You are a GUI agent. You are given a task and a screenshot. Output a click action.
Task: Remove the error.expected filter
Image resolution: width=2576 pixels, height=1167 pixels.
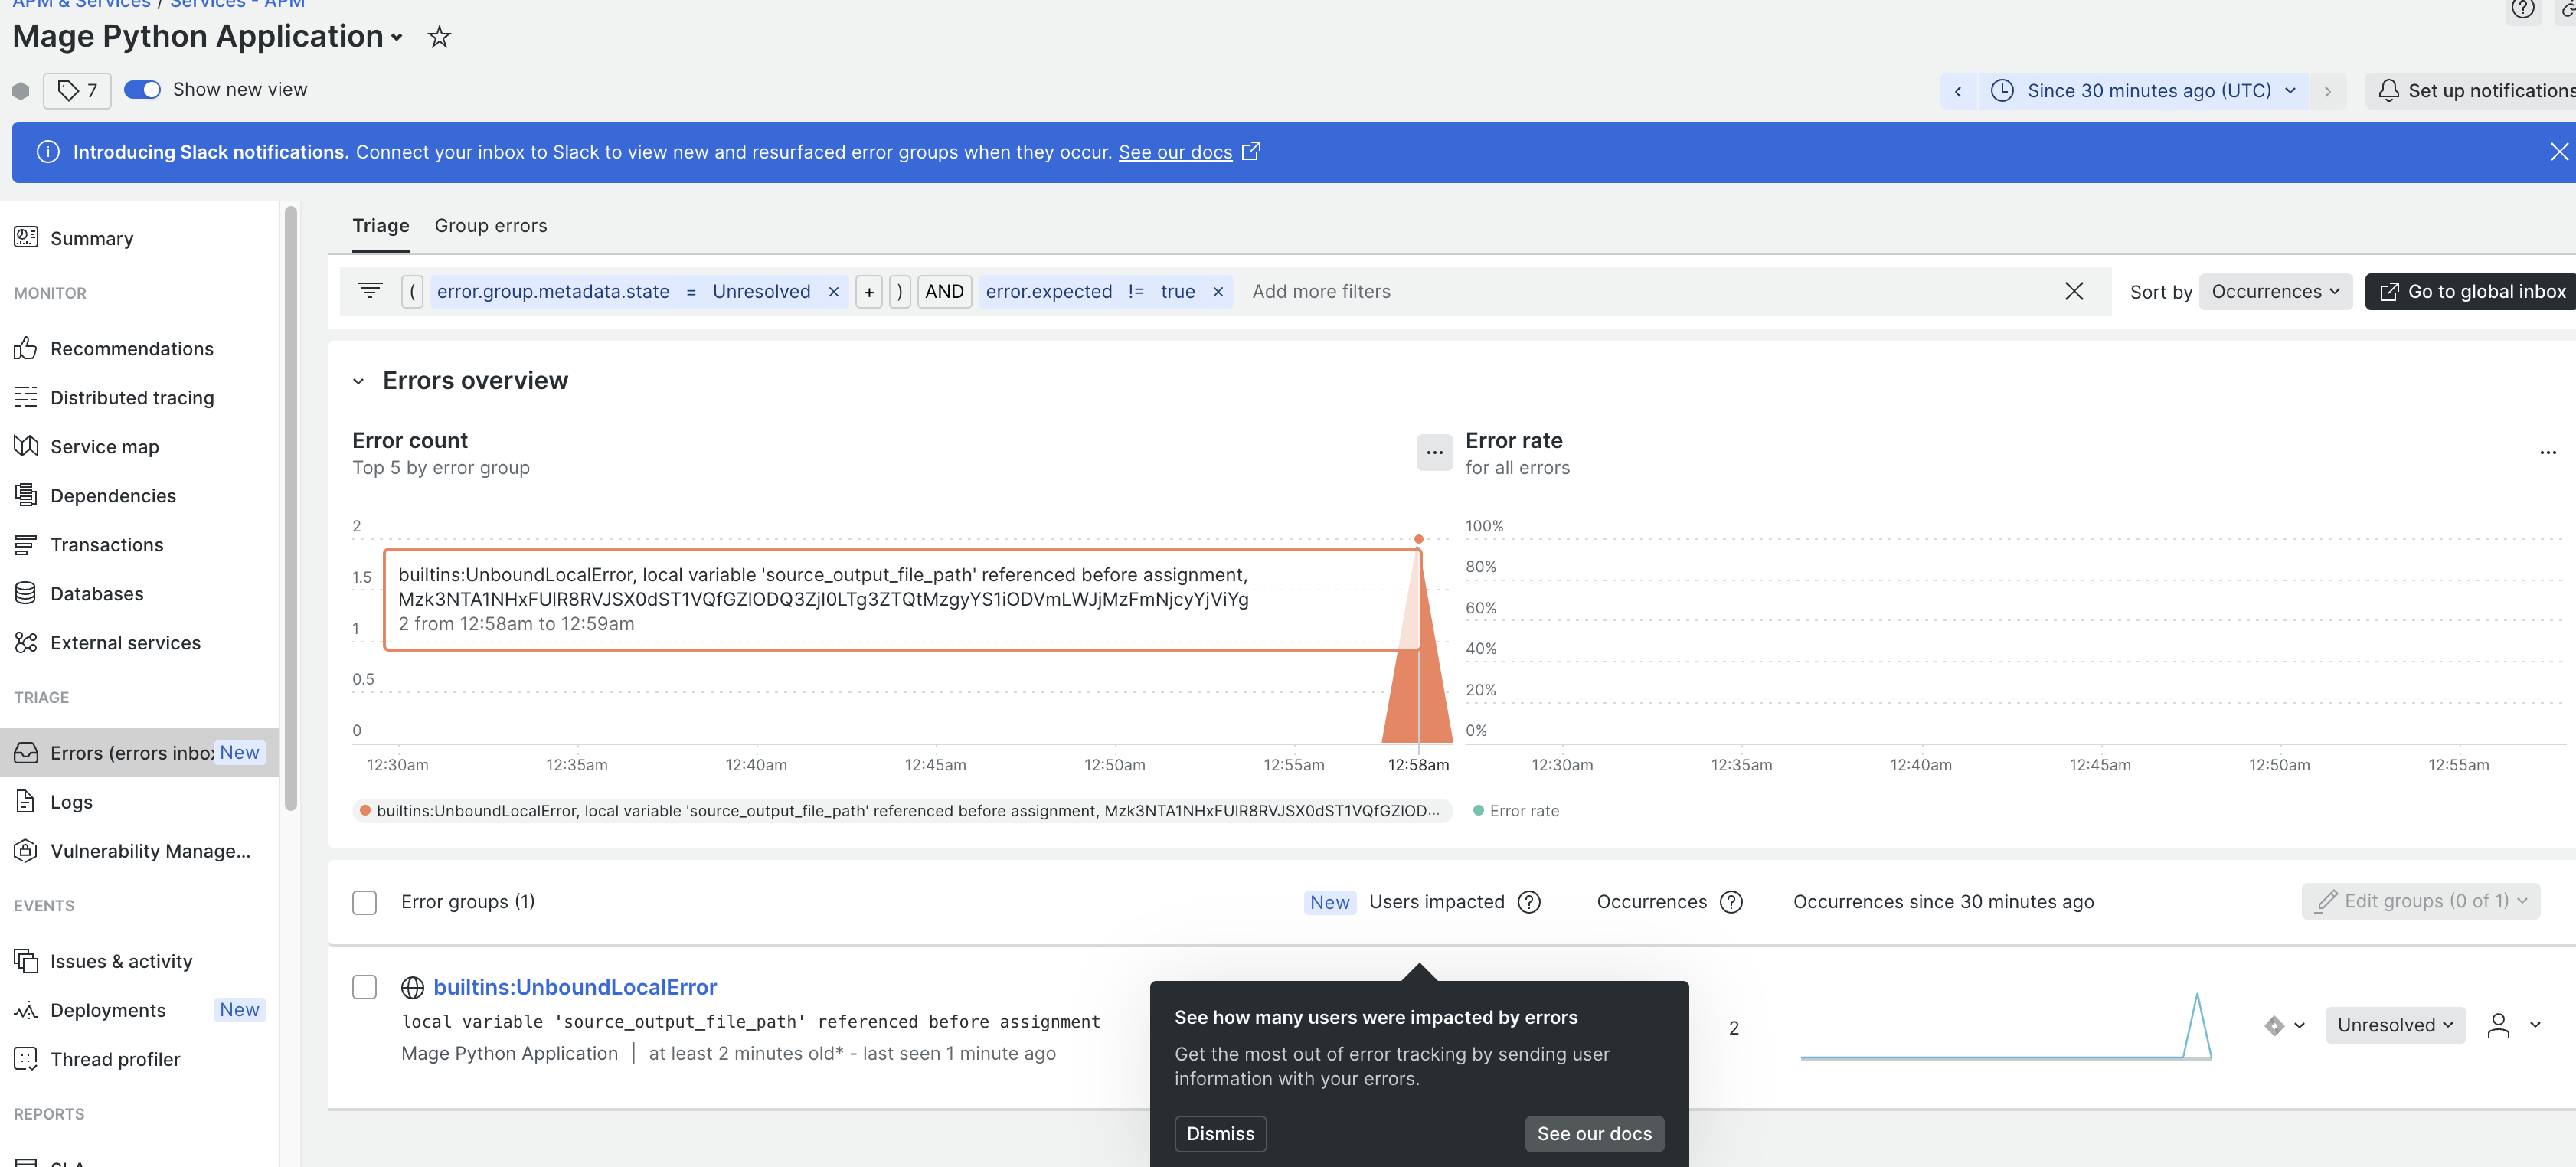(x=1218, y=292)
